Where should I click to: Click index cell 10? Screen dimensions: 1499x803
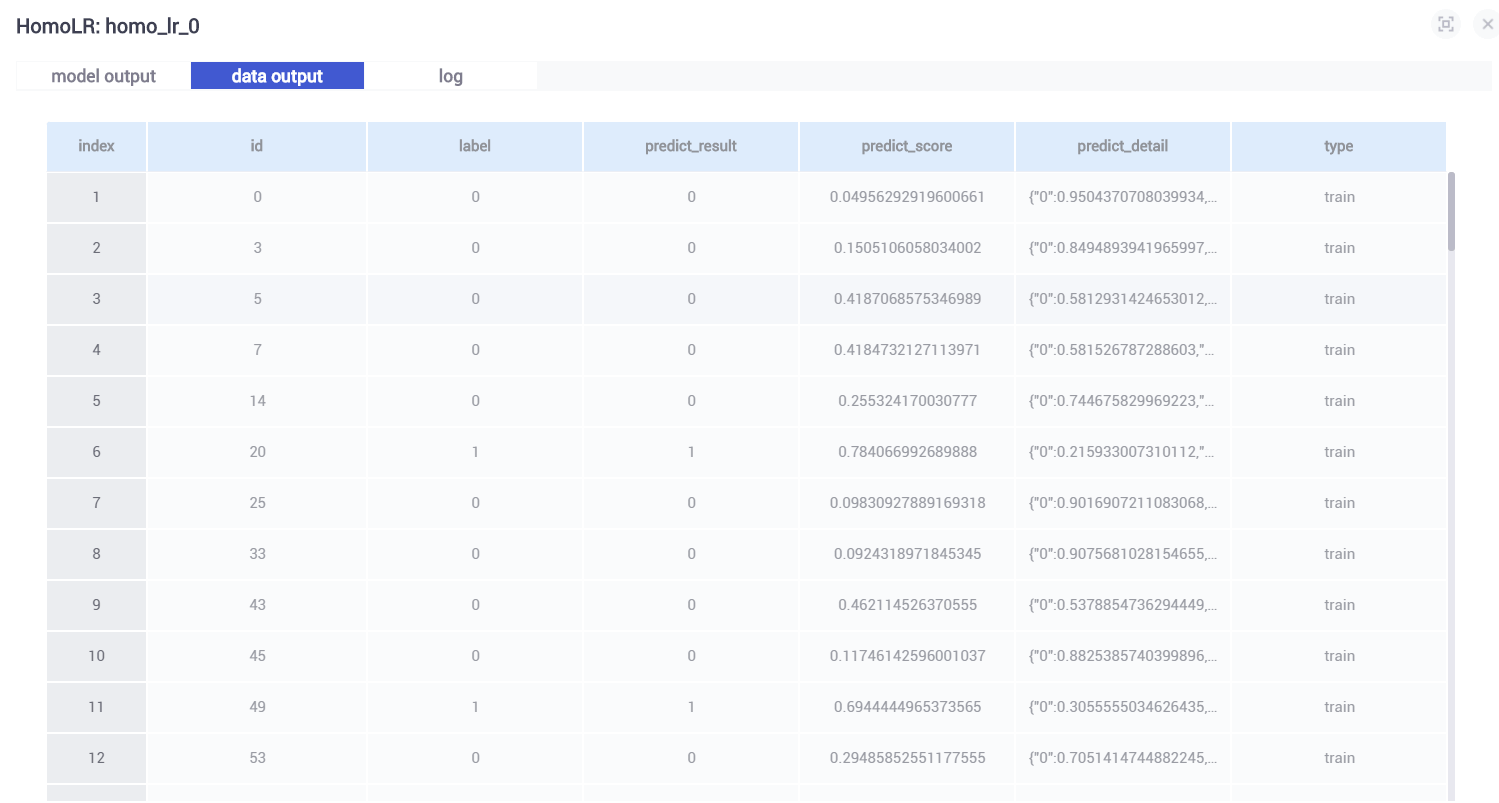[x=96, y=656]
